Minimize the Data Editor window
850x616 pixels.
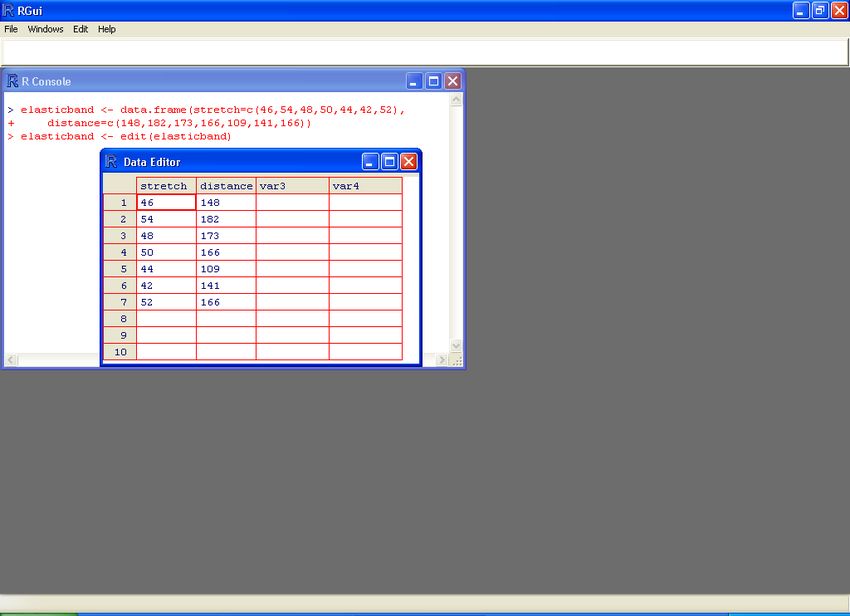point(370,162)
